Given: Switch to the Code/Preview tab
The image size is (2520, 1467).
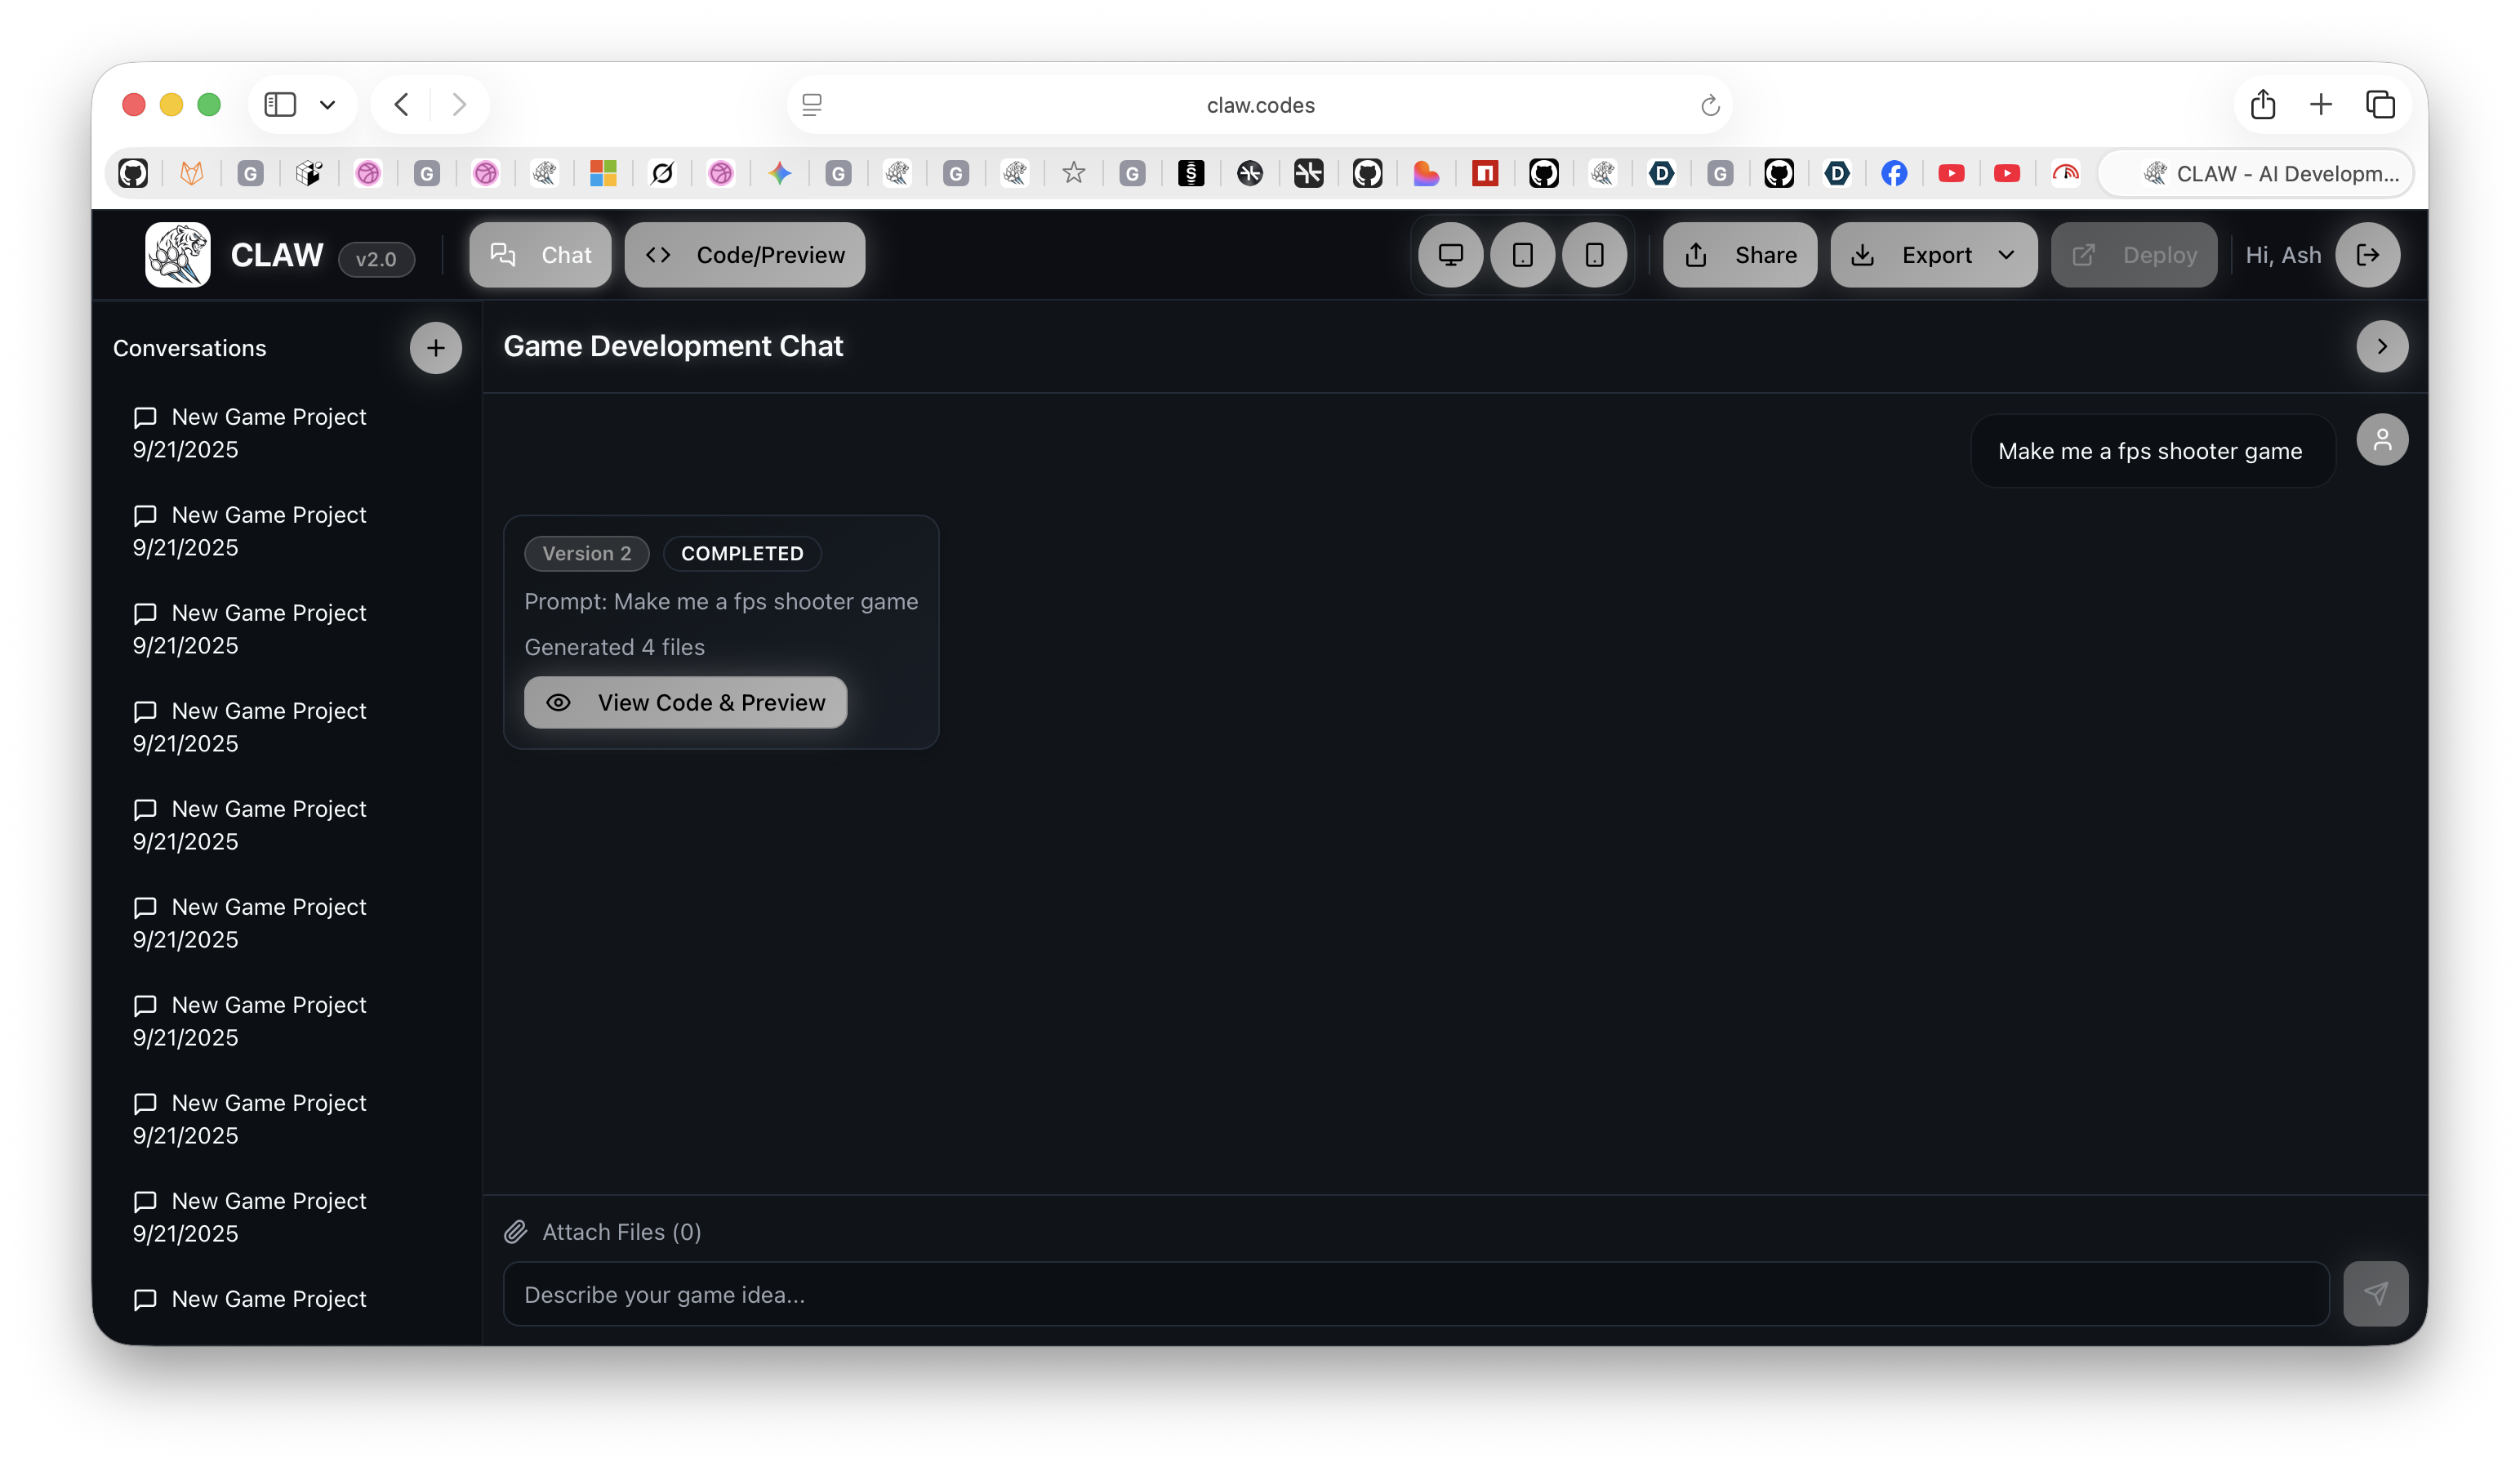Looking at the screenshot, I should pyautogui.click(x=745, y=255).
